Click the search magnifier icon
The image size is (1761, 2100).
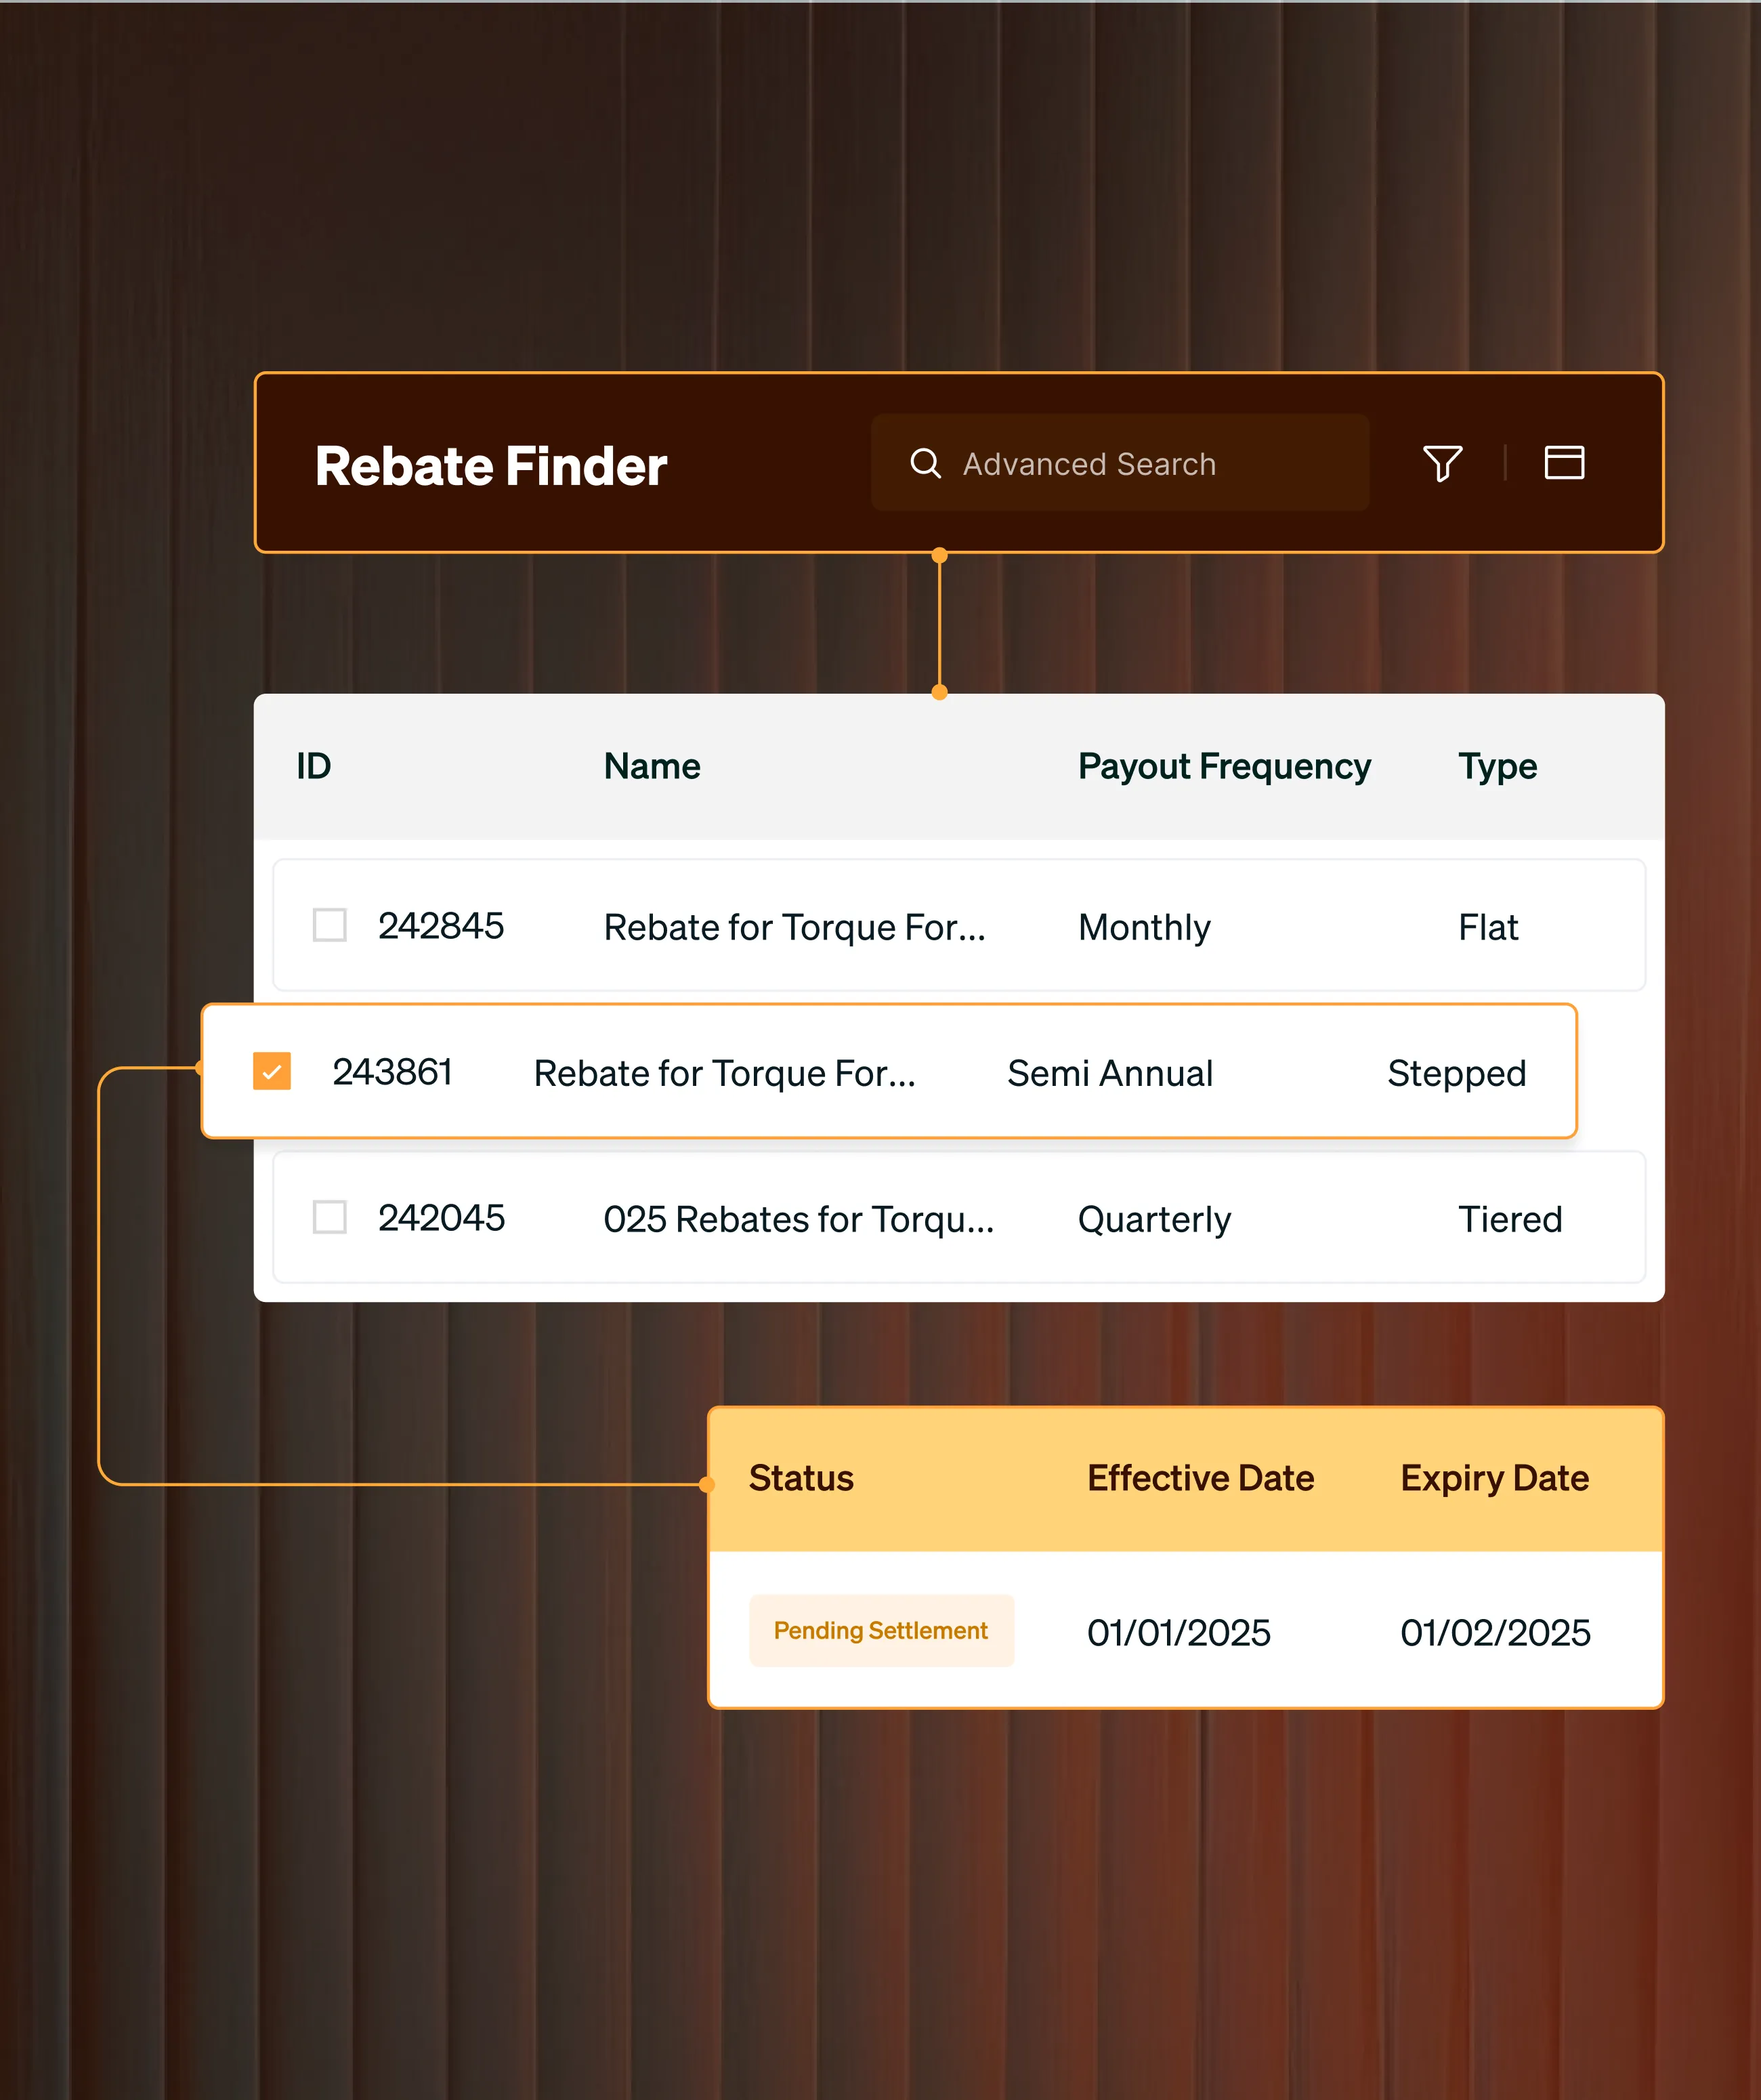pyautogui.click(x=925, y=463)
